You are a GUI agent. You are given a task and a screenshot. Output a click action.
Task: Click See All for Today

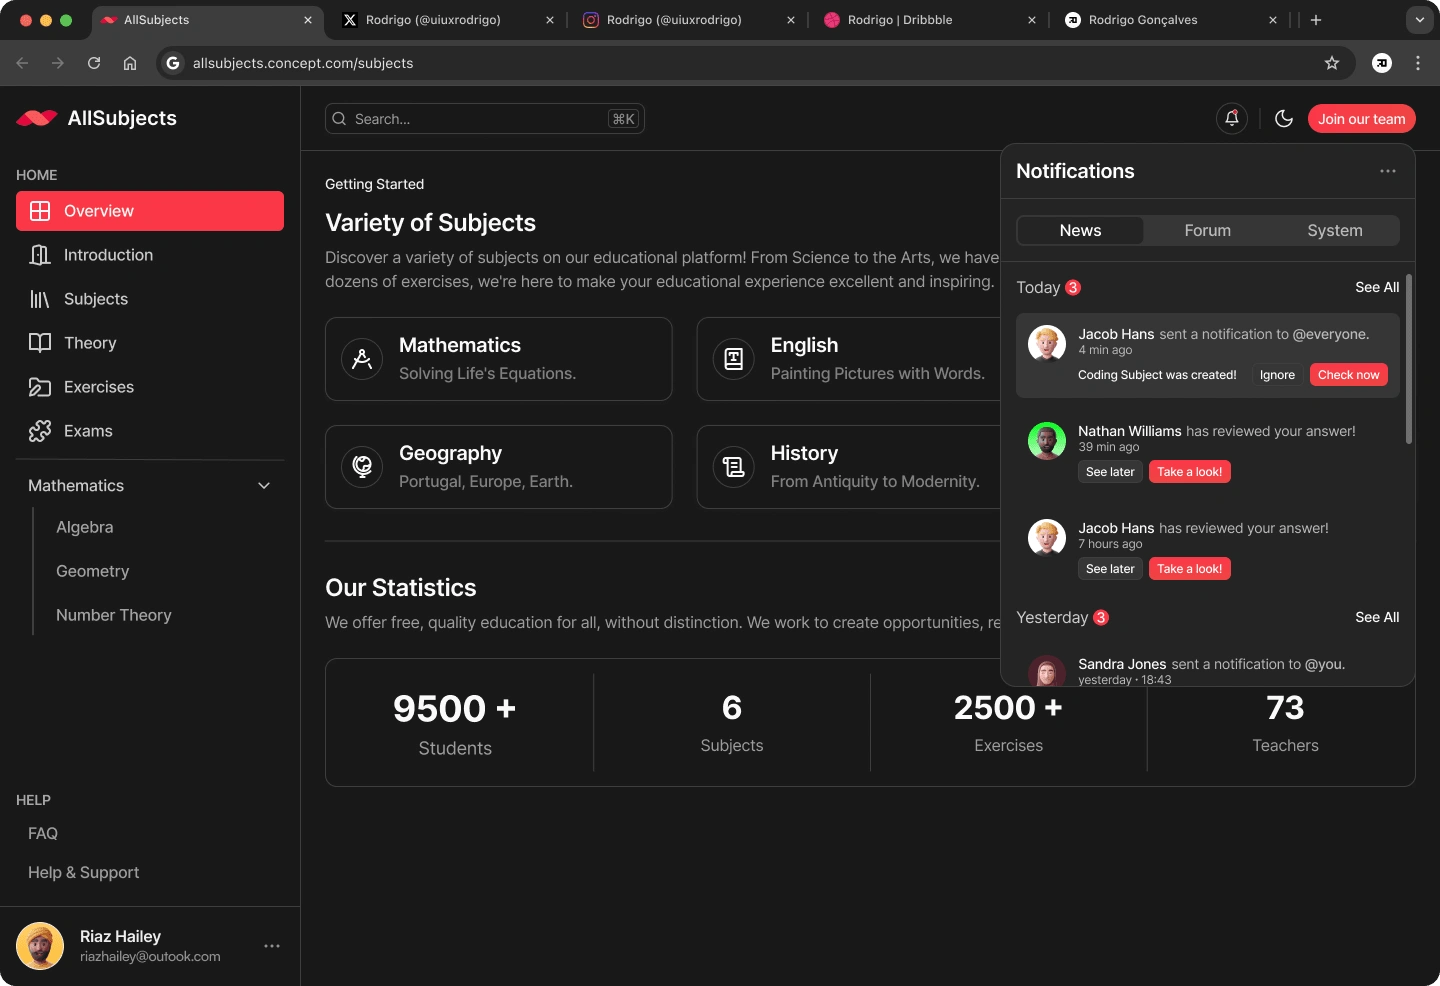(1377, 287)
